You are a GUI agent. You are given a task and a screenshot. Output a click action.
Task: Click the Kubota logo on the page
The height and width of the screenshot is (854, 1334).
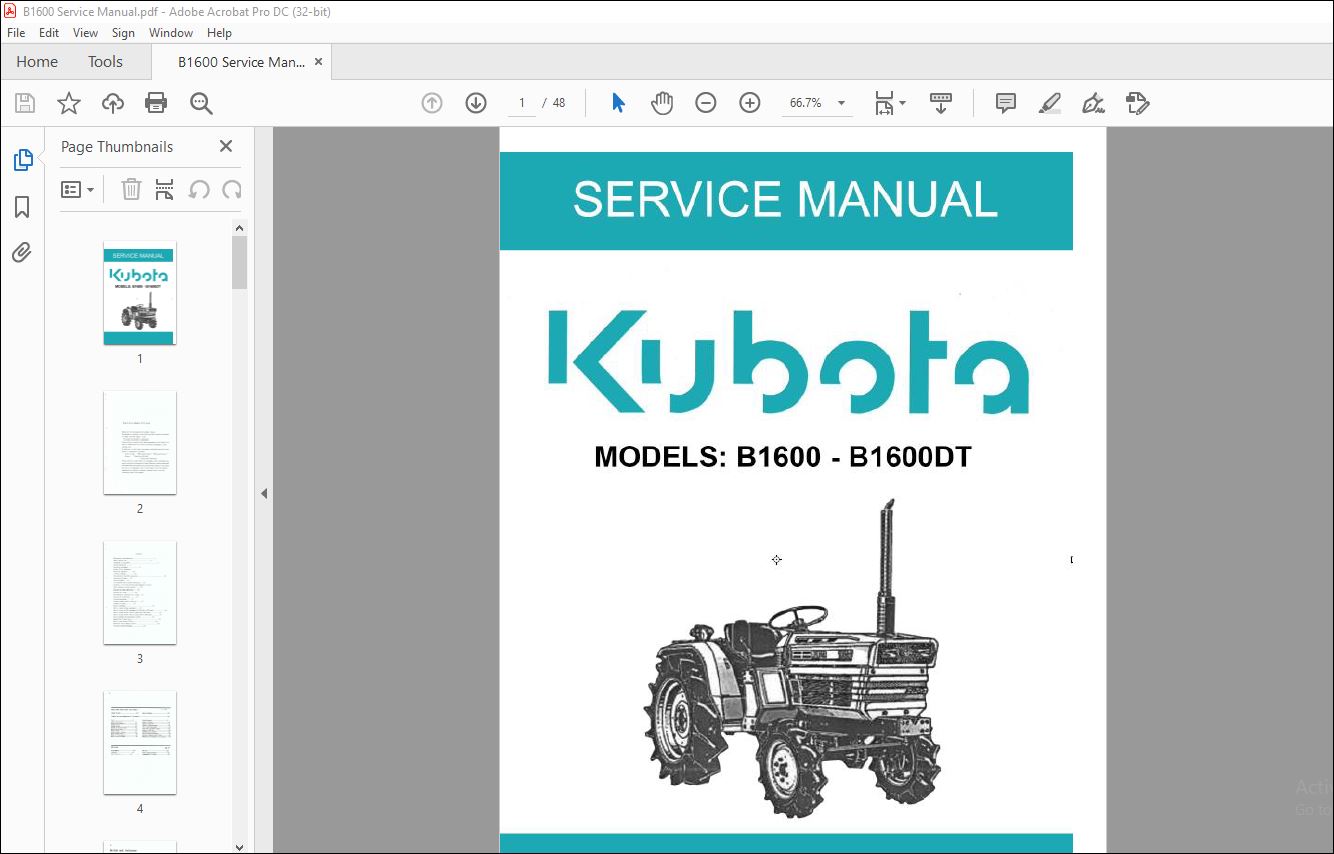tap(789, 361)
